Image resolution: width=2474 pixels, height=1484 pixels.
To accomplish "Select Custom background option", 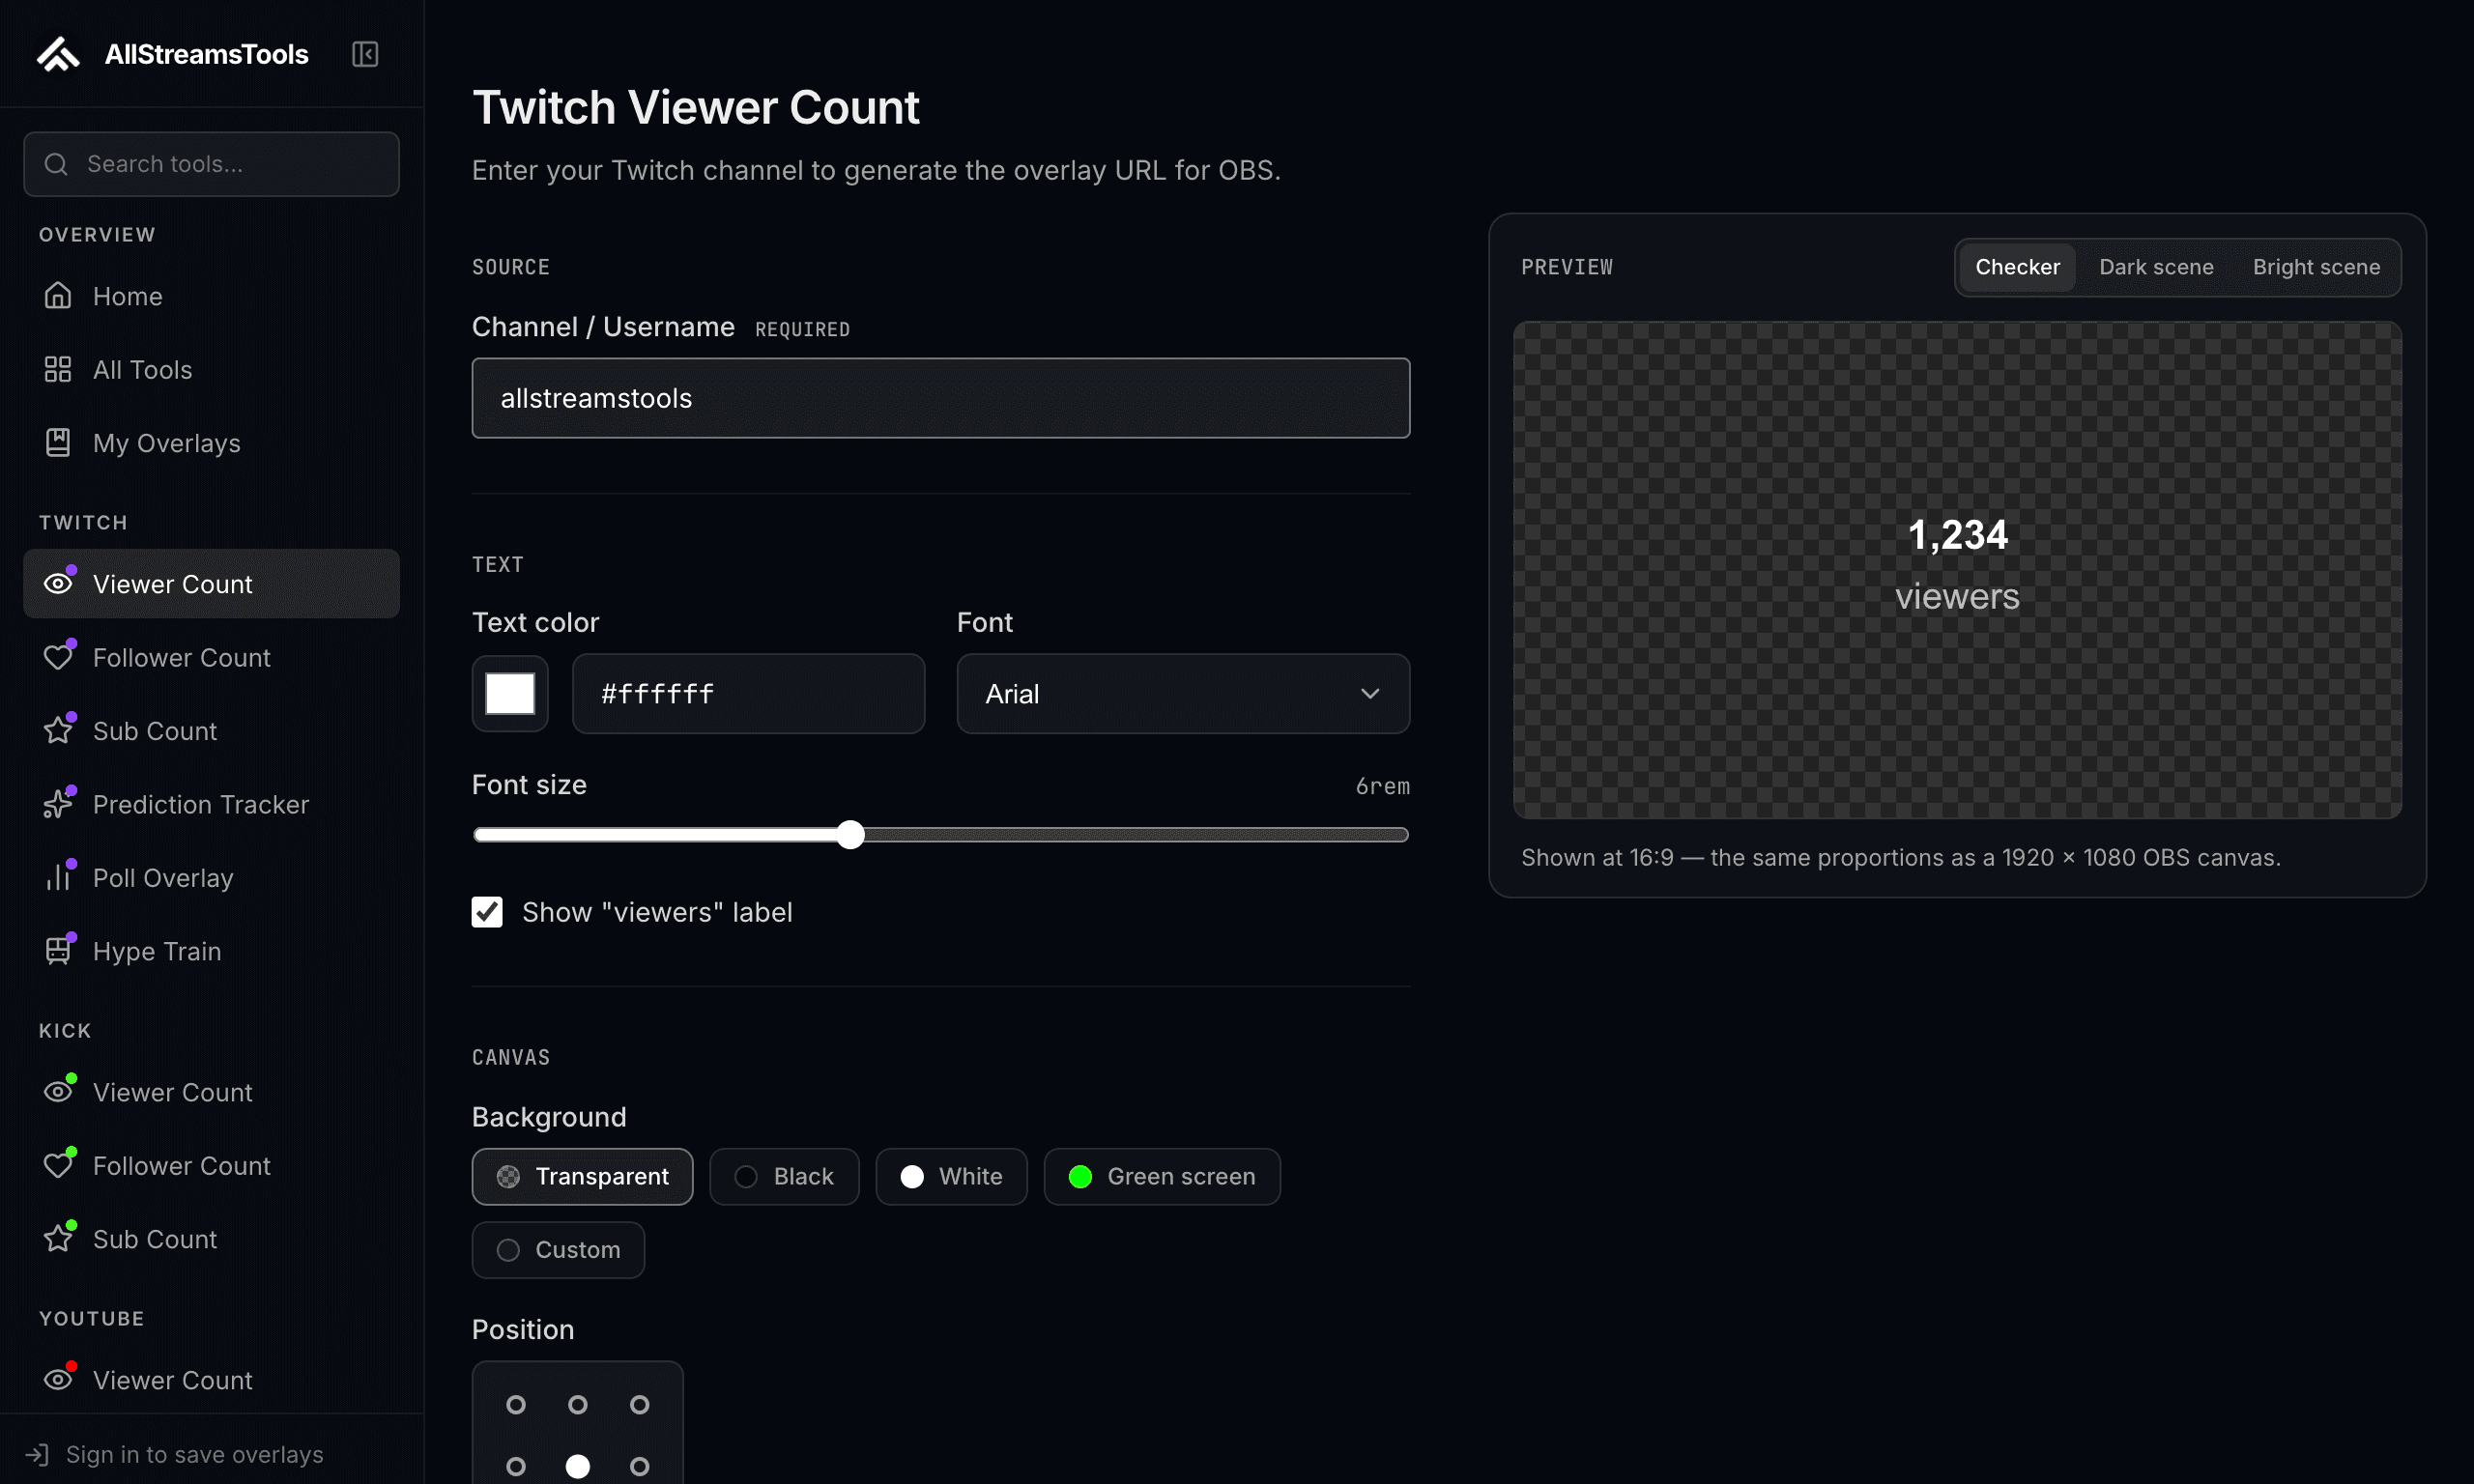I will point(558,1250).
